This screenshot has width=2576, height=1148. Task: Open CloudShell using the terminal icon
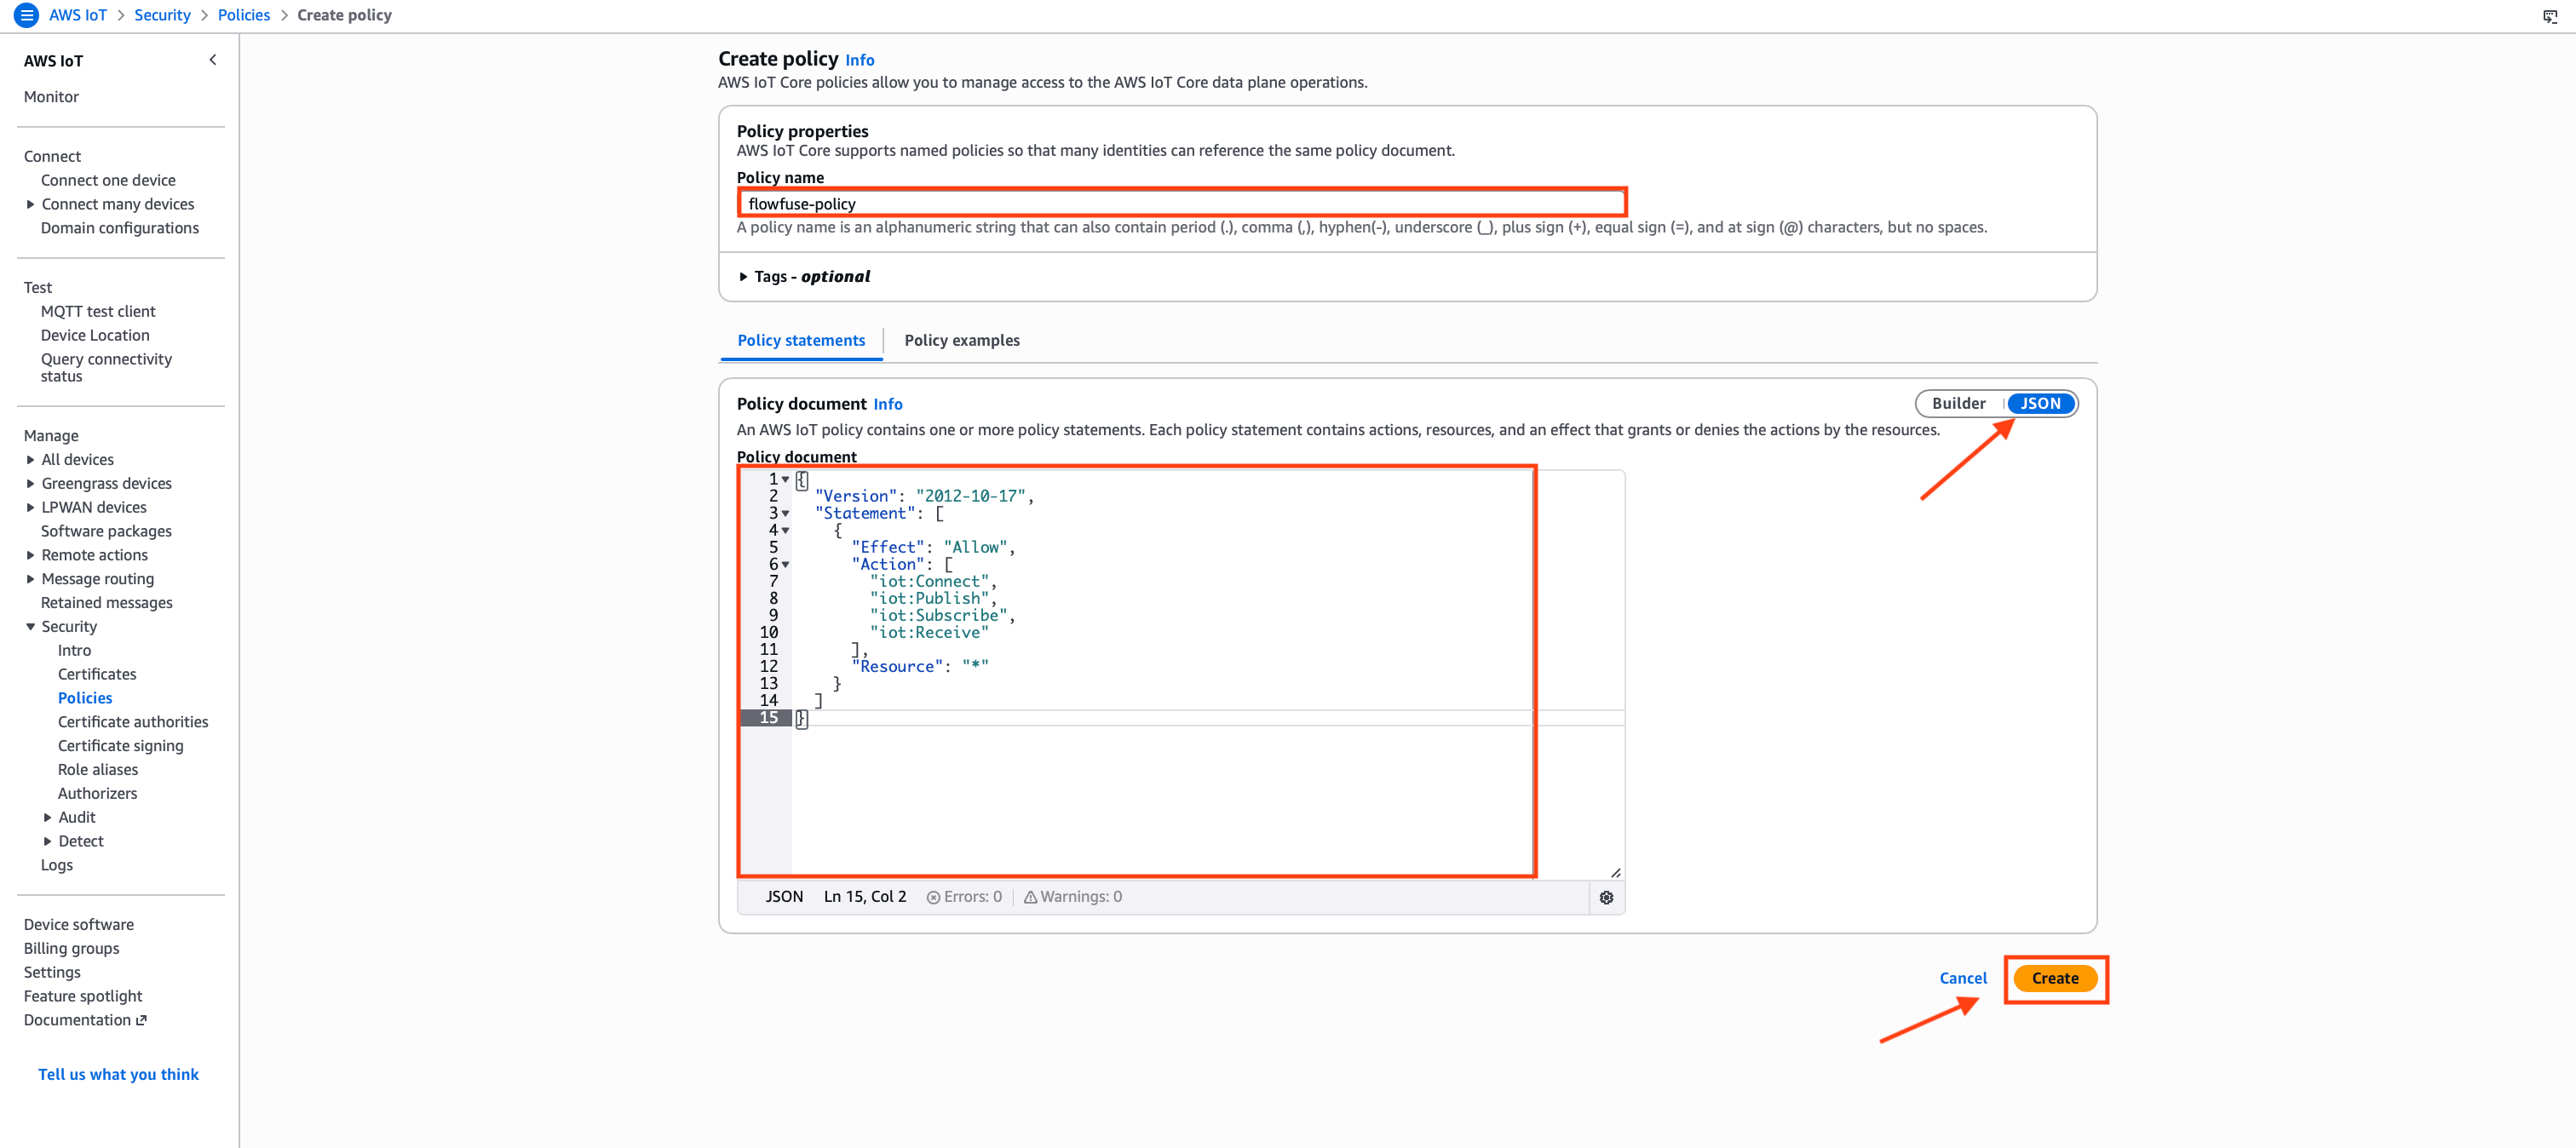coord(2551,16)
